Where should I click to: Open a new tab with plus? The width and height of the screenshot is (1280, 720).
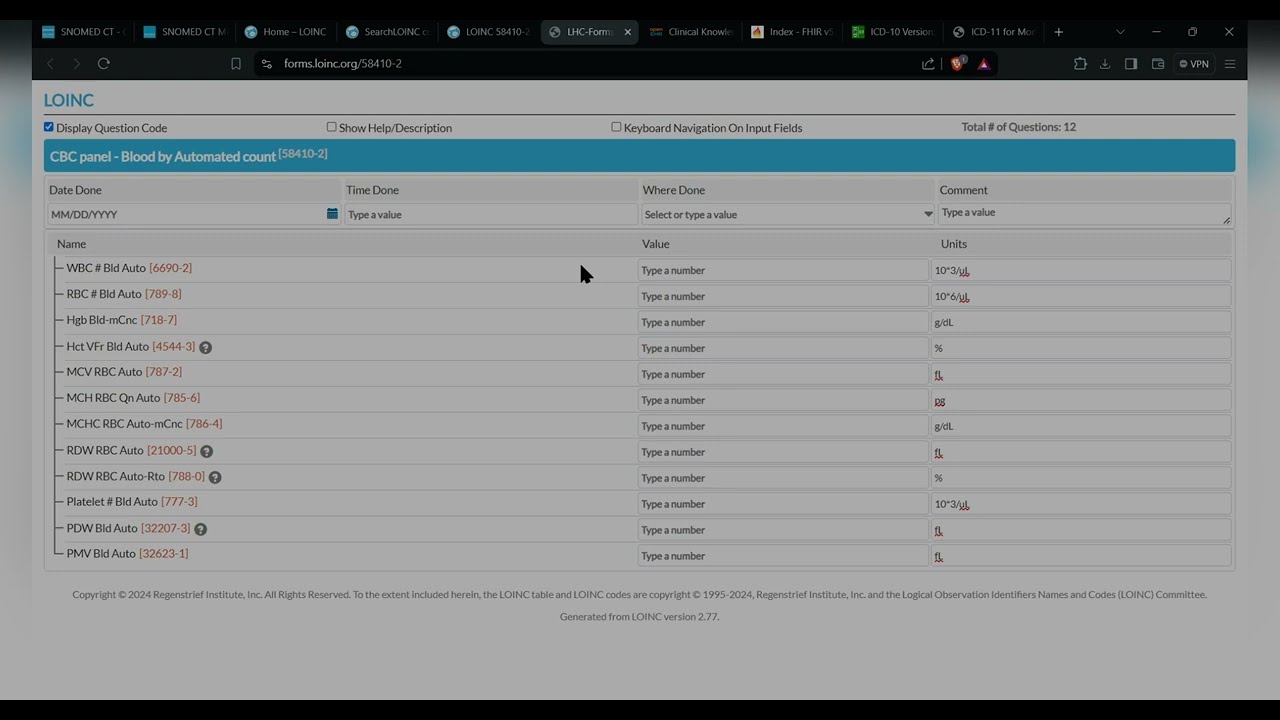pyautogui.click(x=1059, y=32)
